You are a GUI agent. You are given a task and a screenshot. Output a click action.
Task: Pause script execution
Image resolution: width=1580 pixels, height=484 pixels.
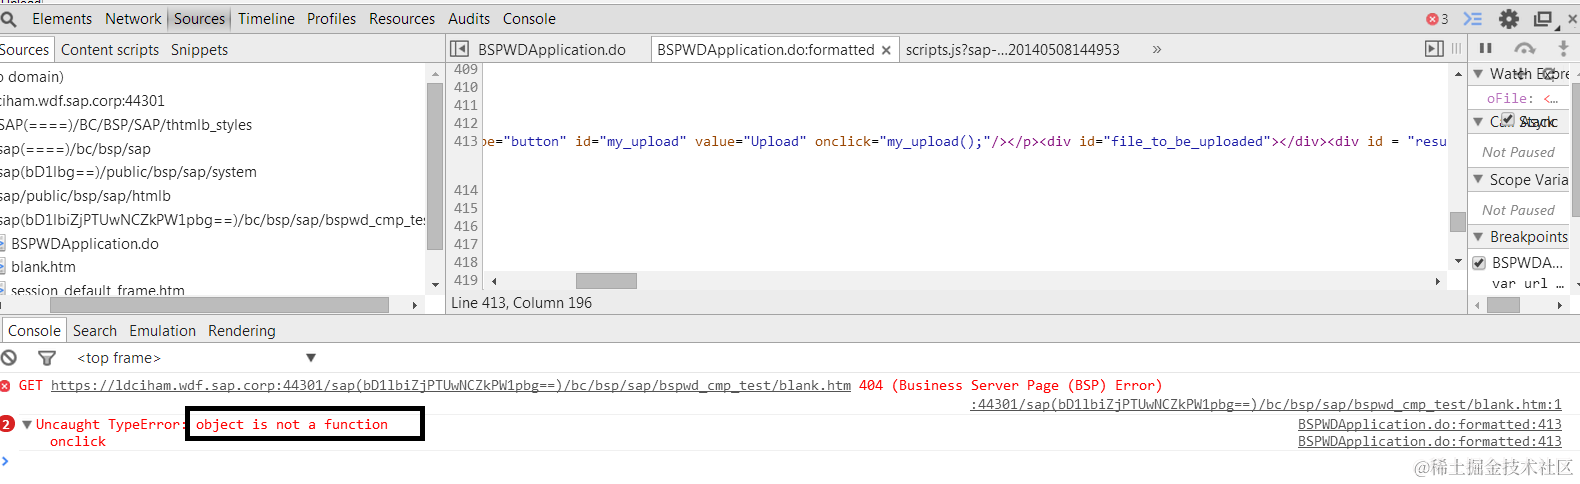pos(1486,48)
